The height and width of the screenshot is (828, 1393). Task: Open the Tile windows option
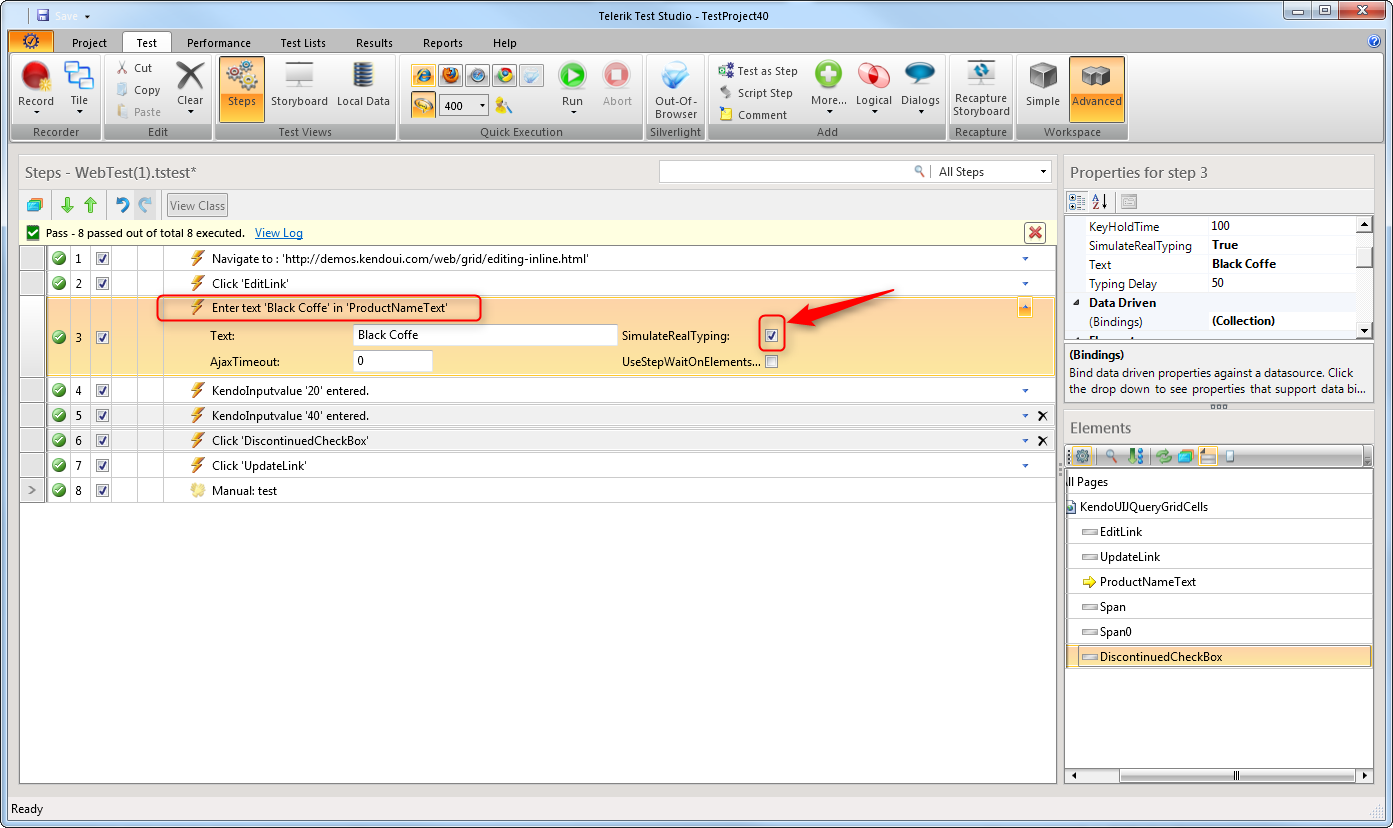79,88
